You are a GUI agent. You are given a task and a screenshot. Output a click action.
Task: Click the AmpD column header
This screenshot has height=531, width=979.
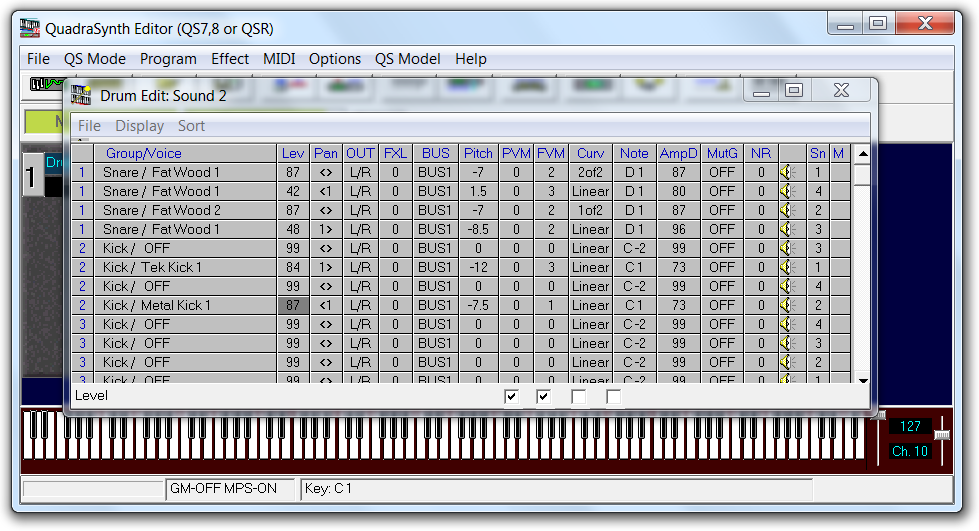pyautogui.click(x=678, y=154)
